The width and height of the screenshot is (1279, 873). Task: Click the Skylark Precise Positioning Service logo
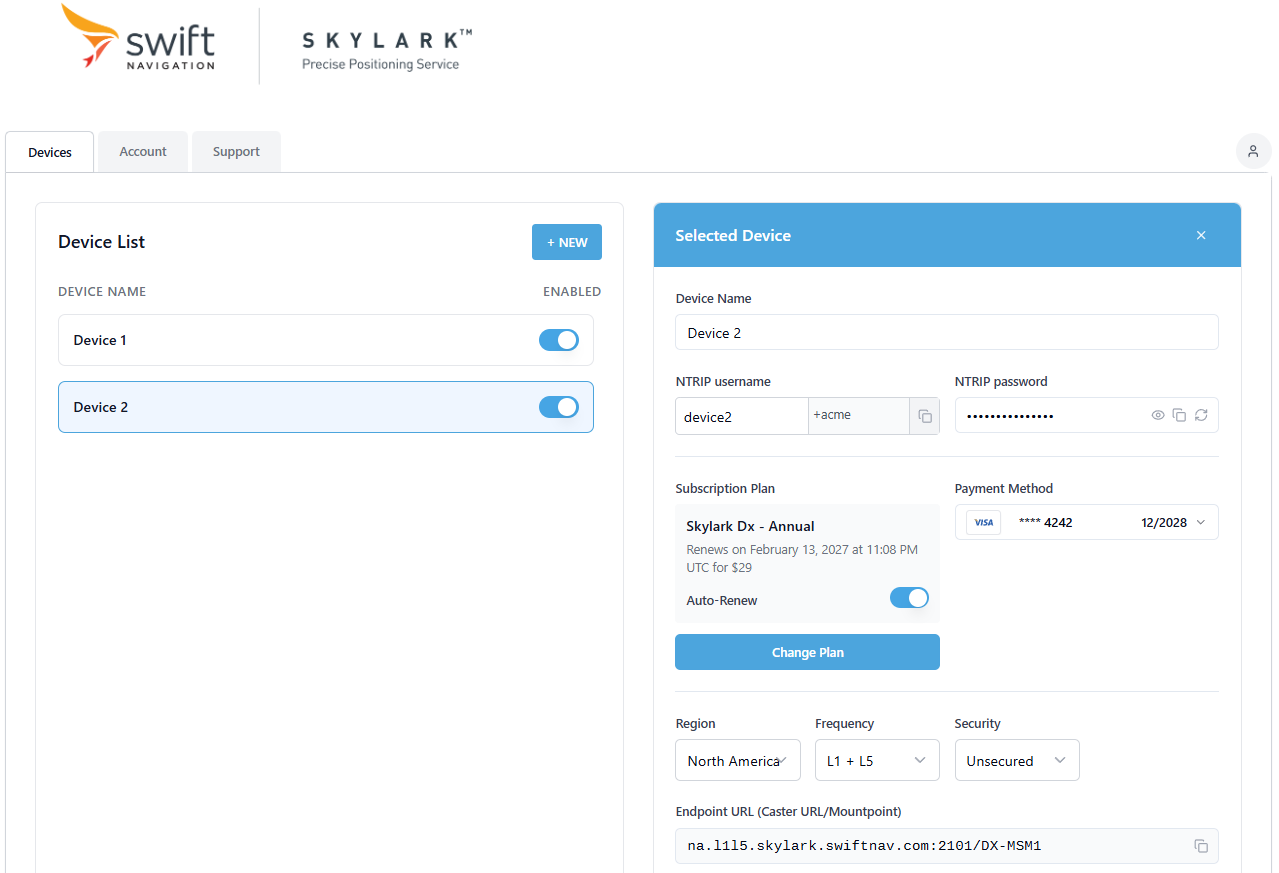pyautogui.click(x=387, y=50)
